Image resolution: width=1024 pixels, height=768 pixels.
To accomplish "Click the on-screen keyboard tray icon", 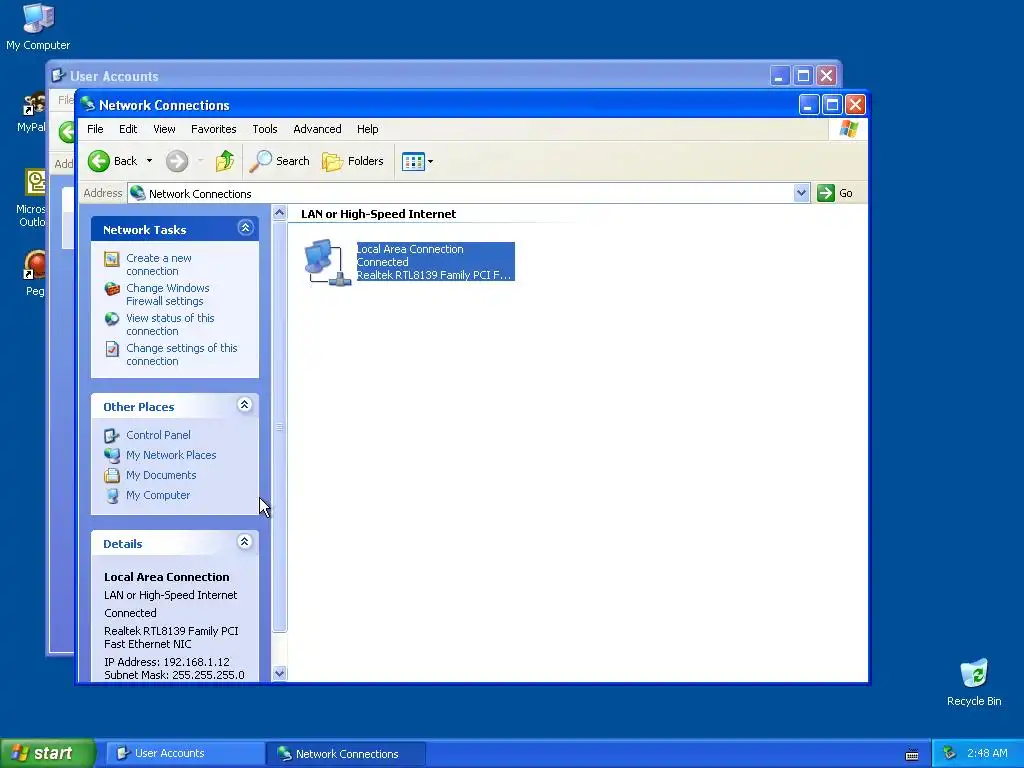I will coord(912,754).
